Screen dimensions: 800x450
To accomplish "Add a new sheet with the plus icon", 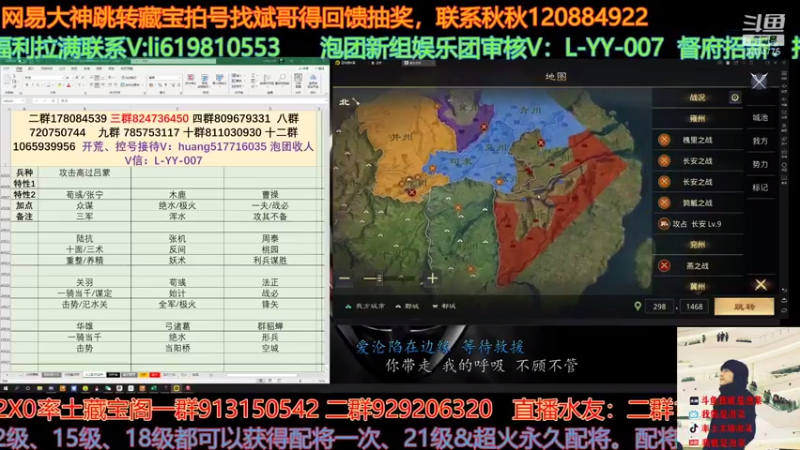I will [x=211, y=375].
